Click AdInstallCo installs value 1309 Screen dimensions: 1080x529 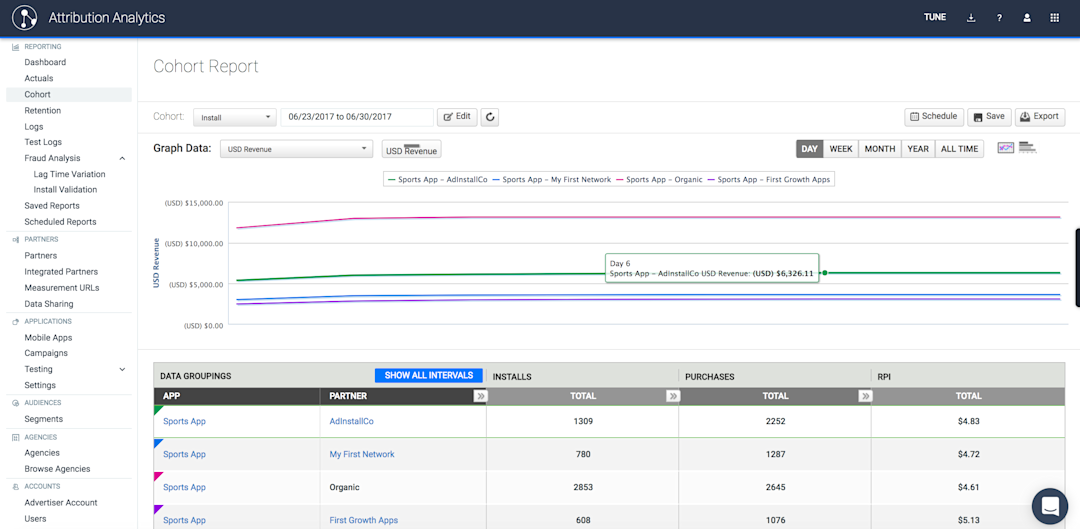click(x=583, y=421)
